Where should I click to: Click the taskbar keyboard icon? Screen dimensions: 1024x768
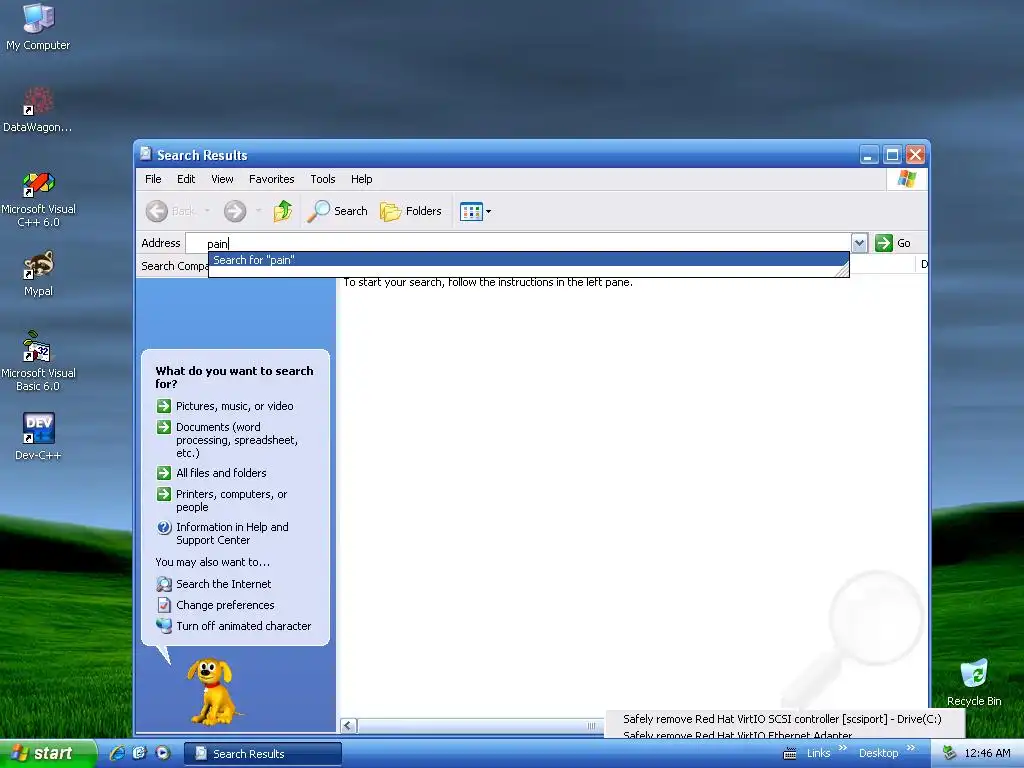[790, 754]
